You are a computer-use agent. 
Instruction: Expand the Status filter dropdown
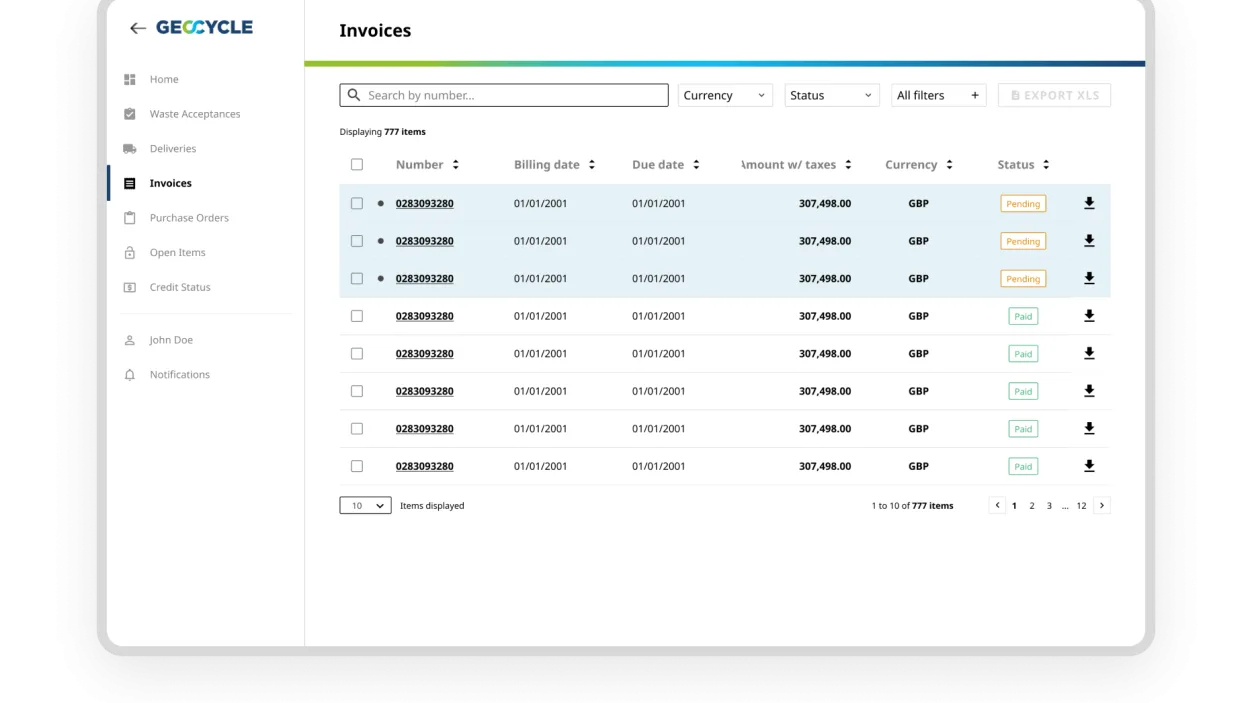tap(831, 95)
